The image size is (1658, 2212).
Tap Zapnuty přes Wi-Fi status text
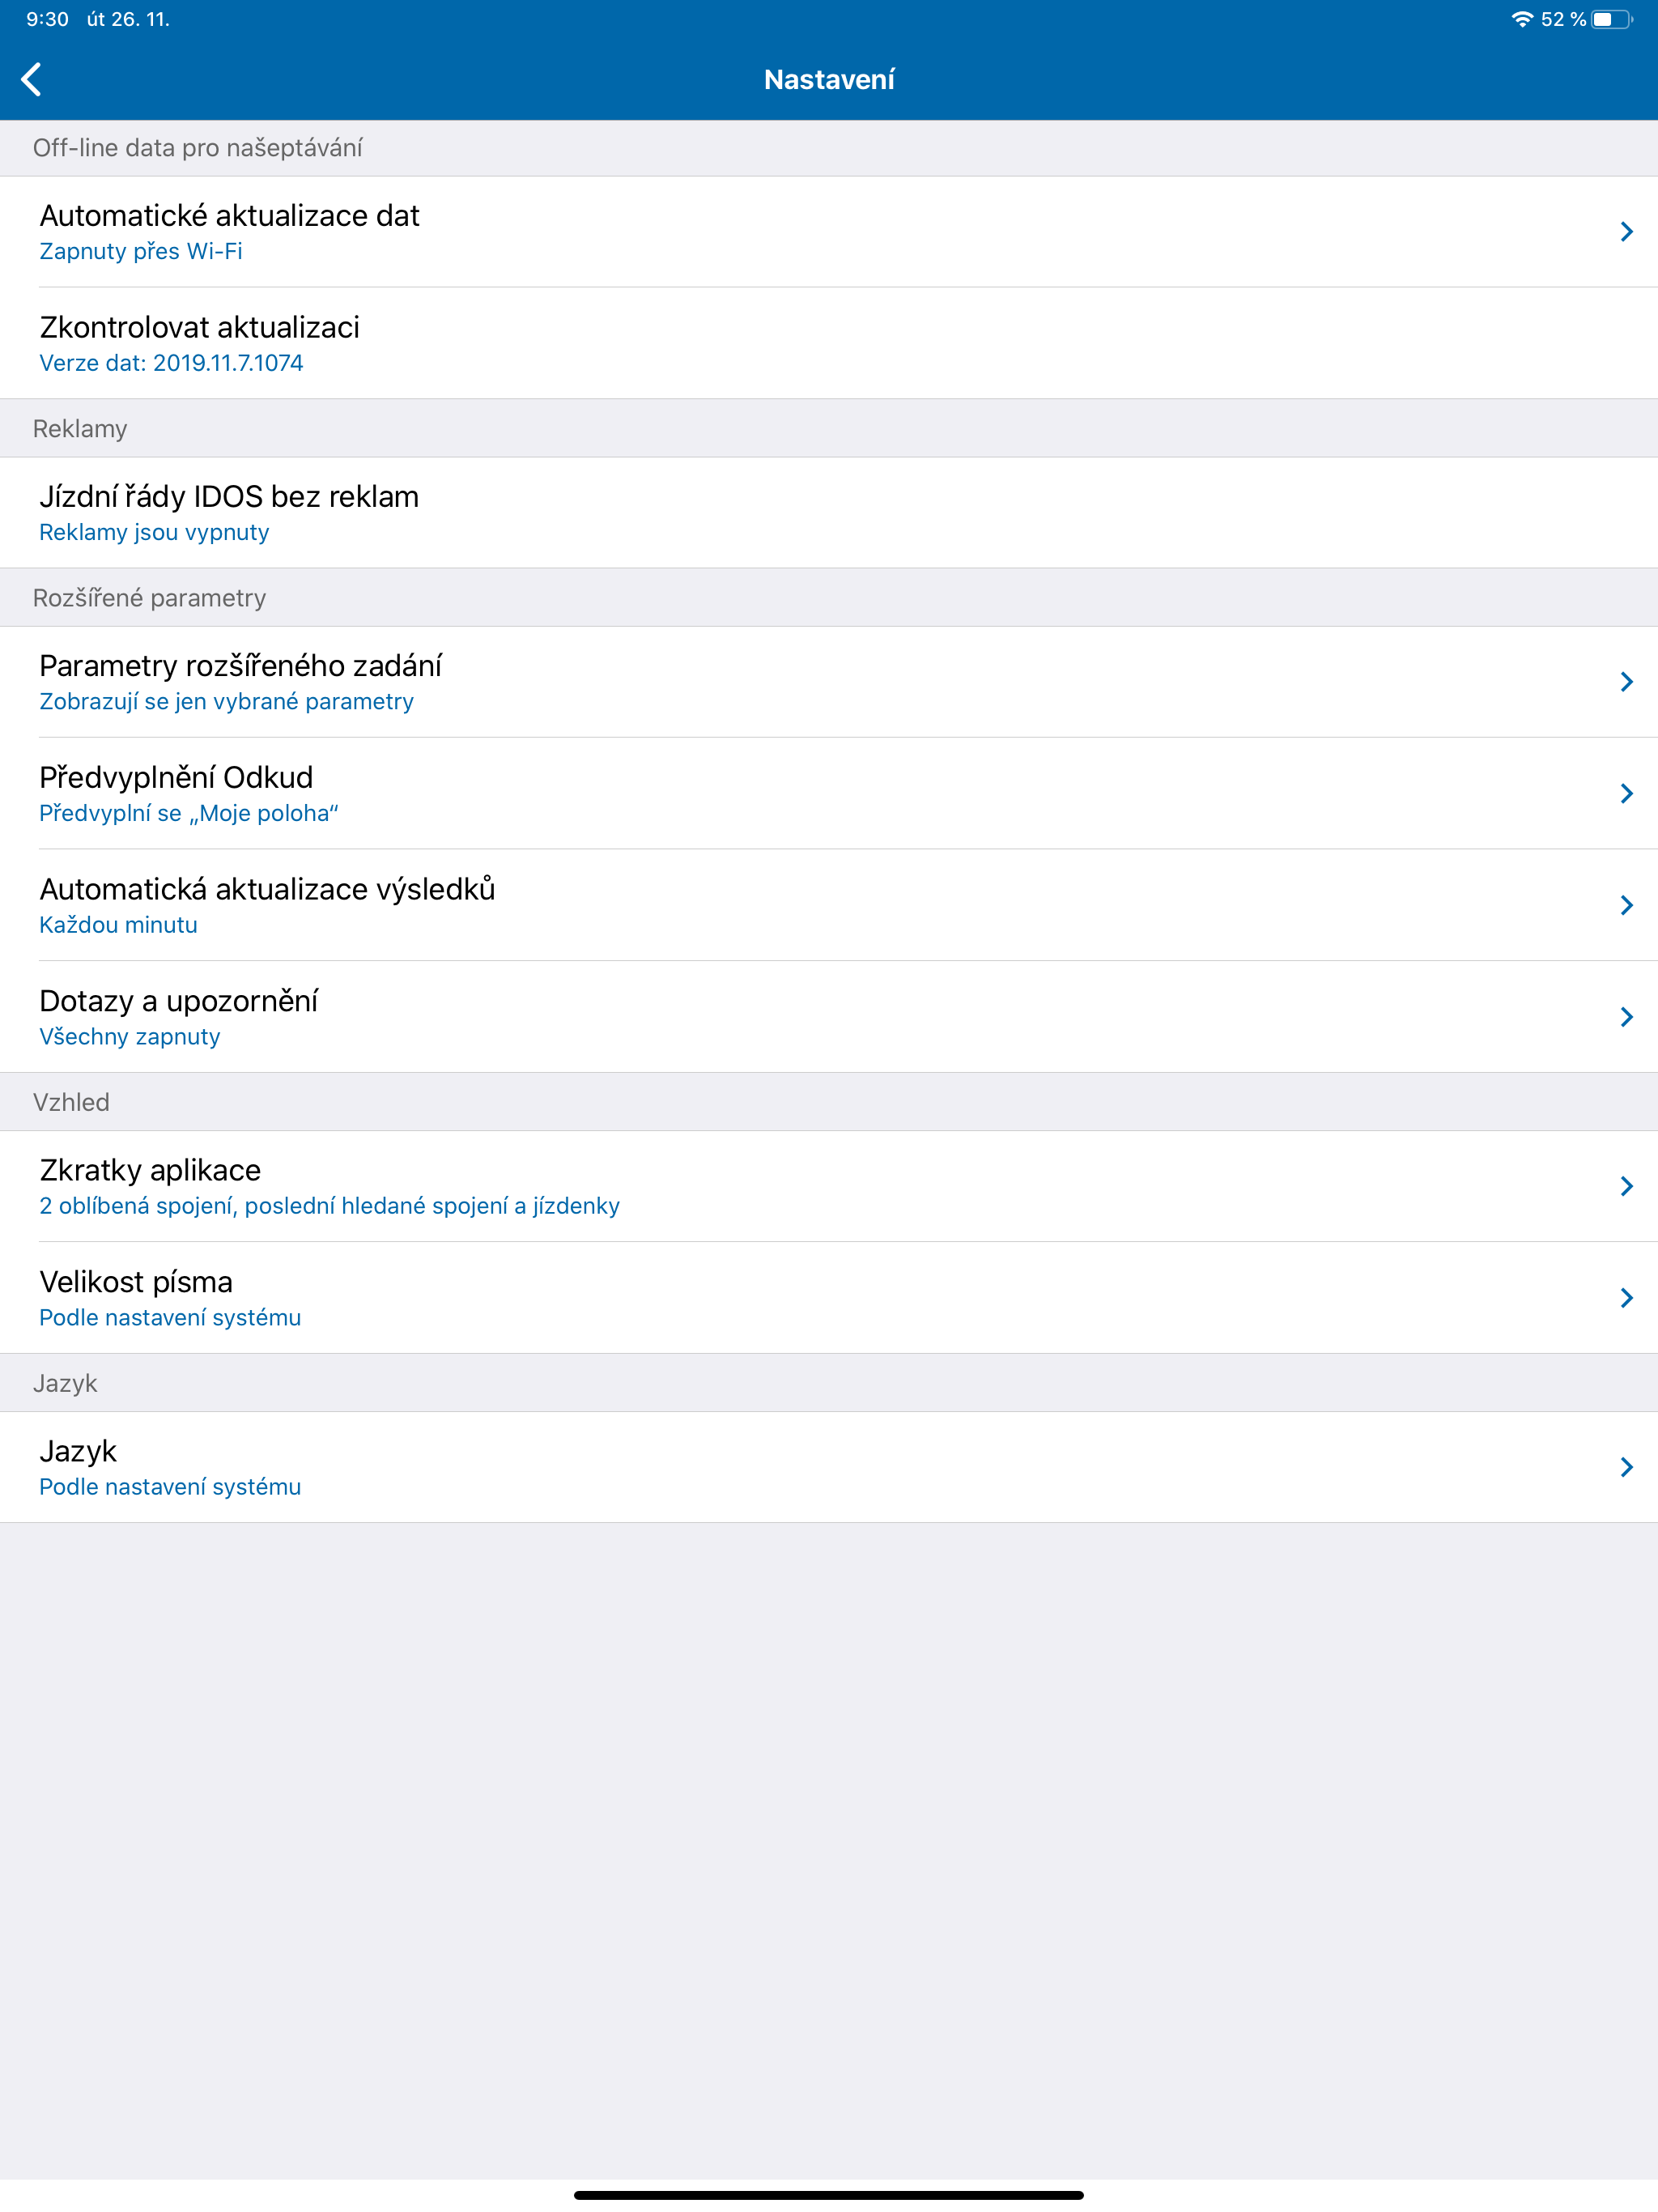pyautogui.click(x=141, y=251)
